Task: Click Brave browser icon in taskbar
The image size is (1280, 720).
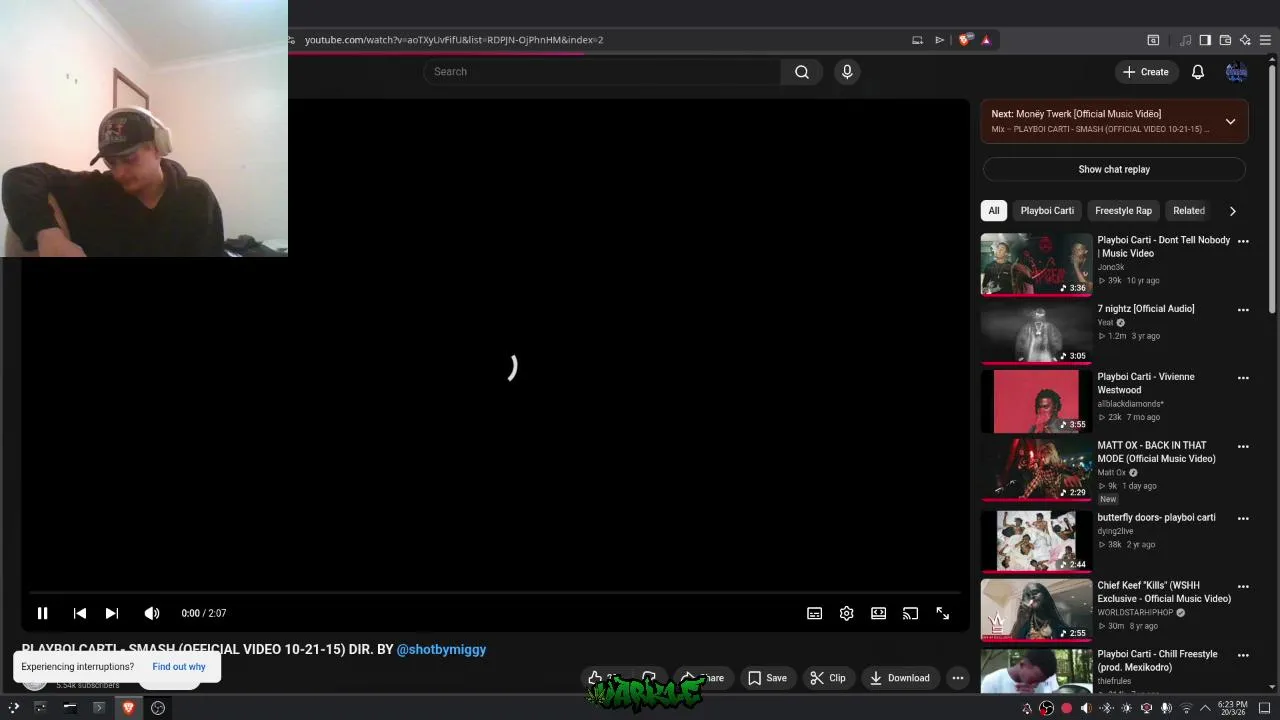Action: click(128, 708)
